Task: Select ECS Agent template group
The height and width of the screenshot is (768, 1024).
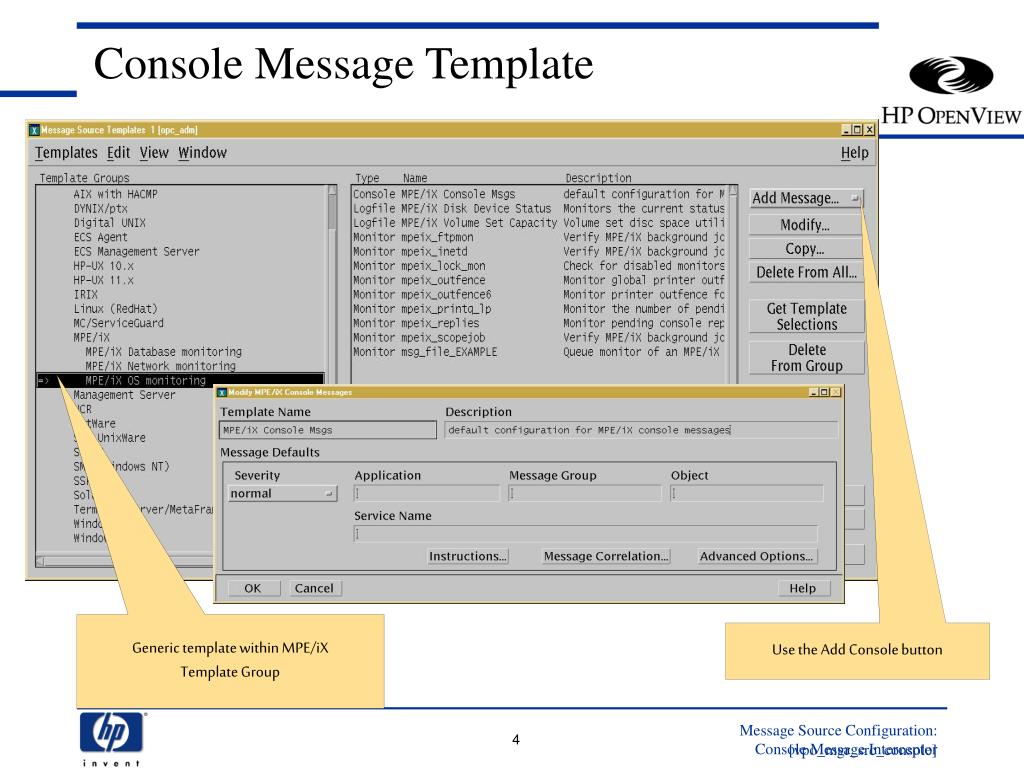Action: 100,237
